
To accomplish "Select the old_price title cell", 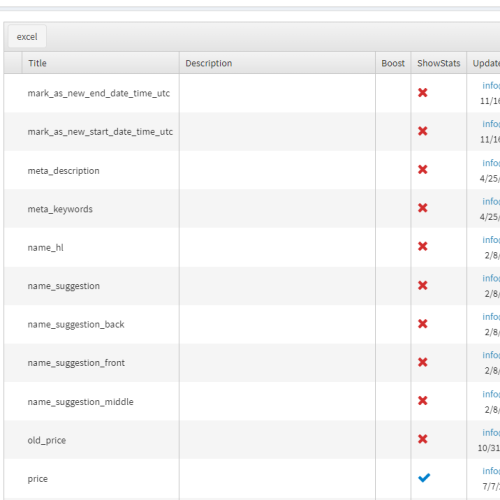I will point(92,440).
